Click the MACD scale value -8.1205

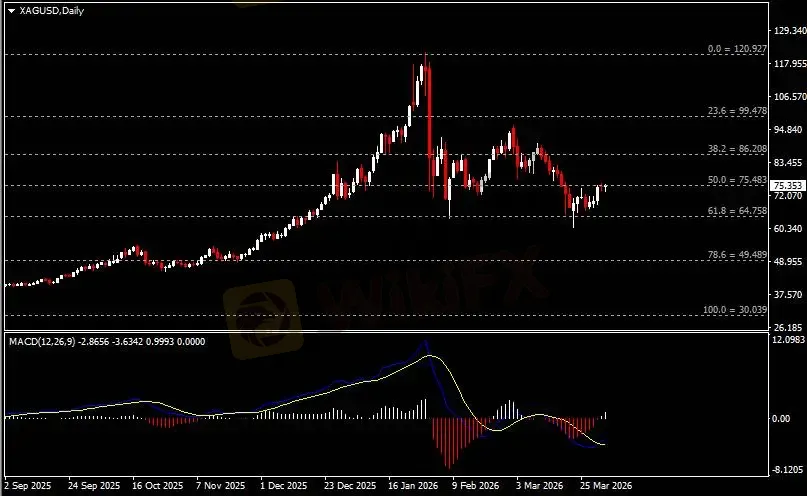[788, 470]
